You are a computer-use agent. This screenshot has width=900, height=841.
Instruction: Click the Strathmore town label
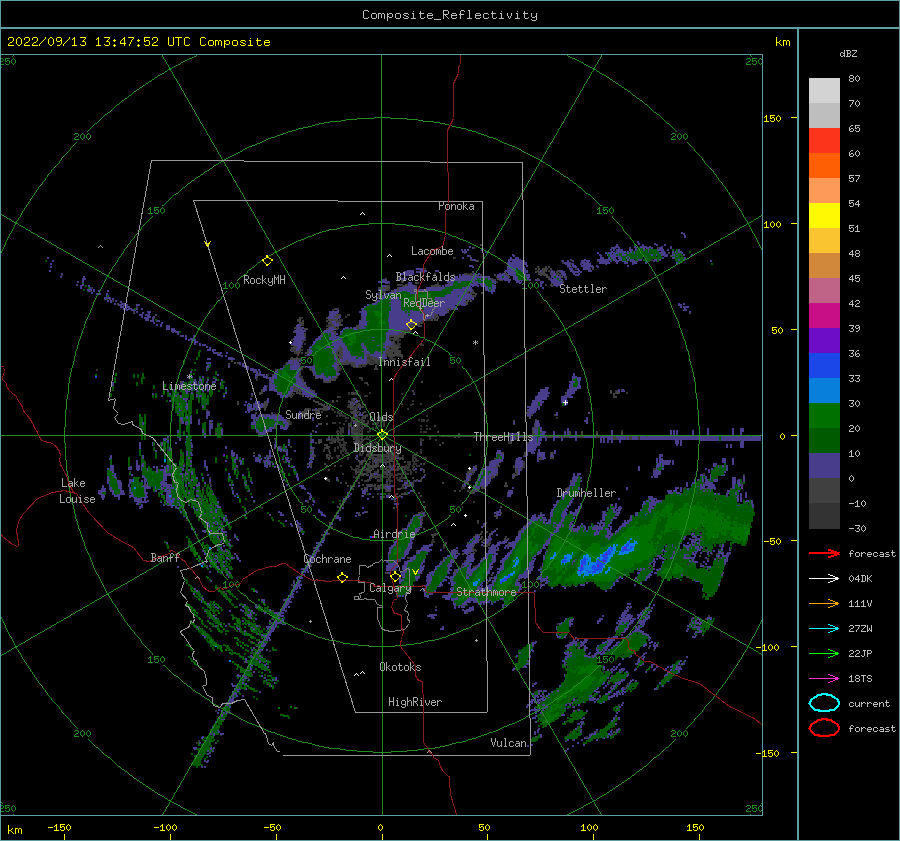click(486, 592)
